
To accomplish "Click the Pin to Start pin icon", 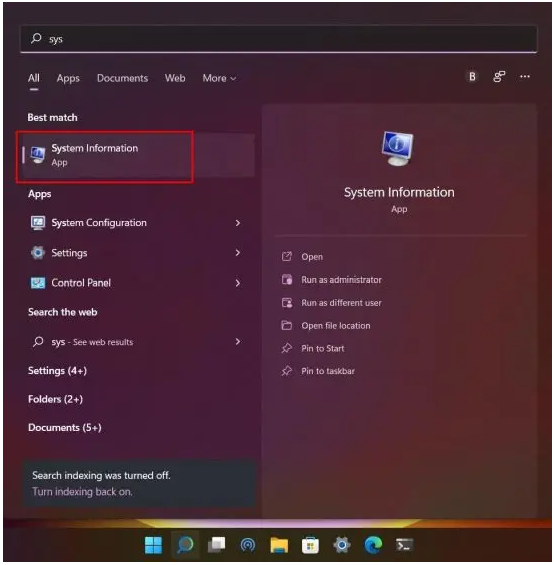I will click(287, 348).
